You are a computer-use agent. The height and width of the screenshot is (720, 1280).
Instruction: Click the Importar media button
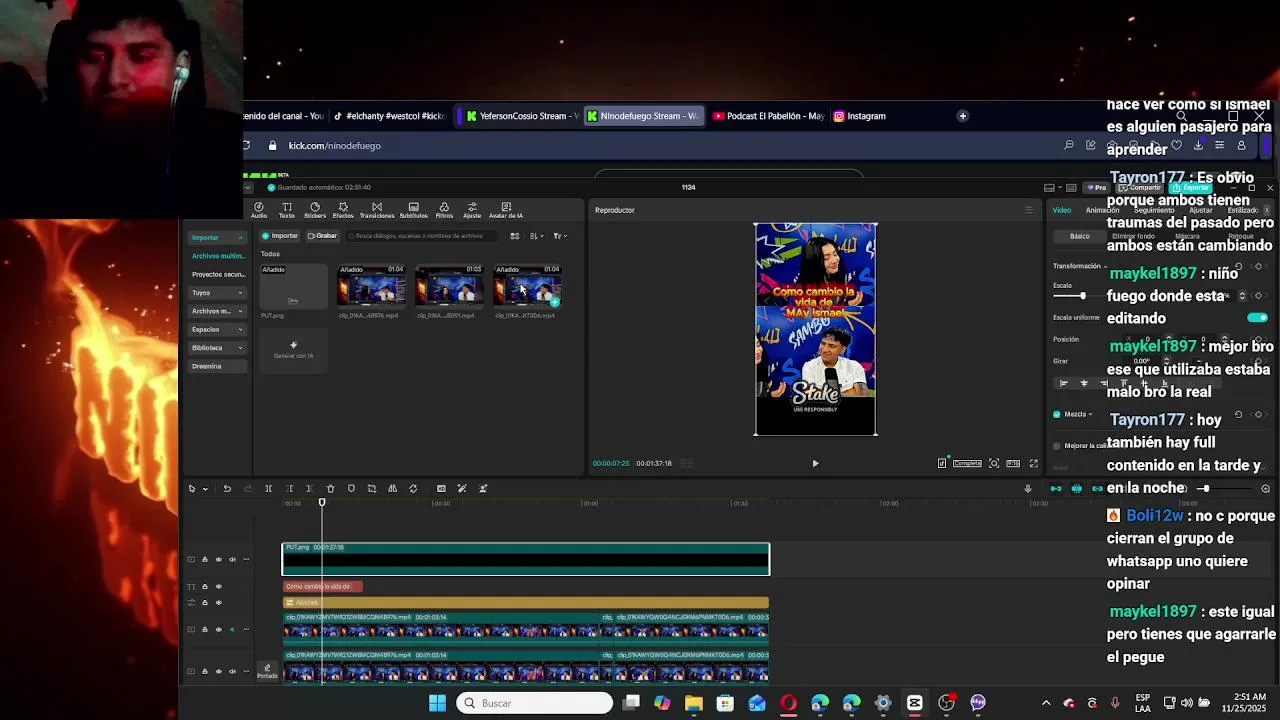[280, 236]
